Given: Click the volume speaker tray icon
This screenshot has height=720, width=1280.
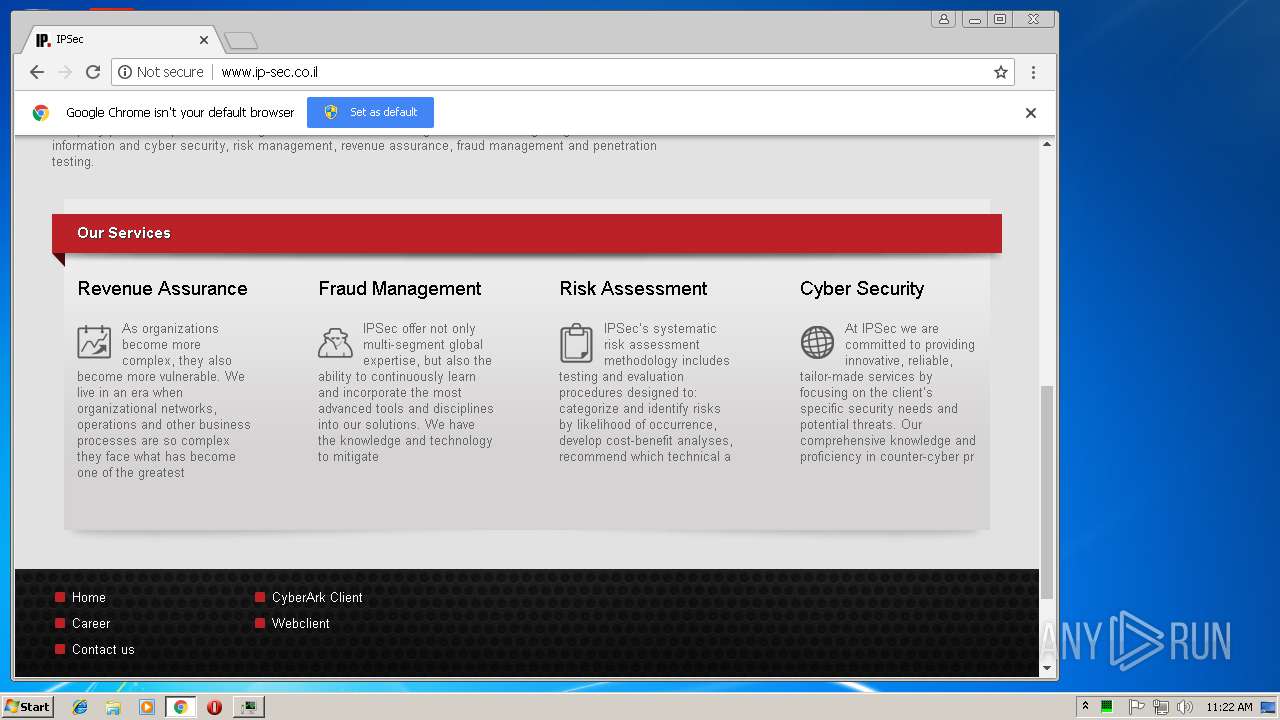Looking at the screenshot, I should (x=1185, y=707).
